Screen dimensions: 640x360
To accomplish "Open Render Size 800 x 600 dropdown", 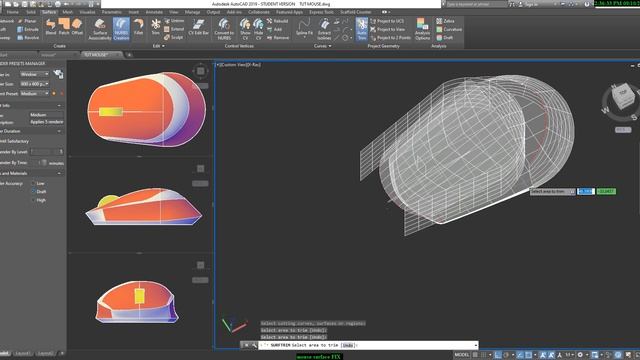I will click(x=35, y=84).
